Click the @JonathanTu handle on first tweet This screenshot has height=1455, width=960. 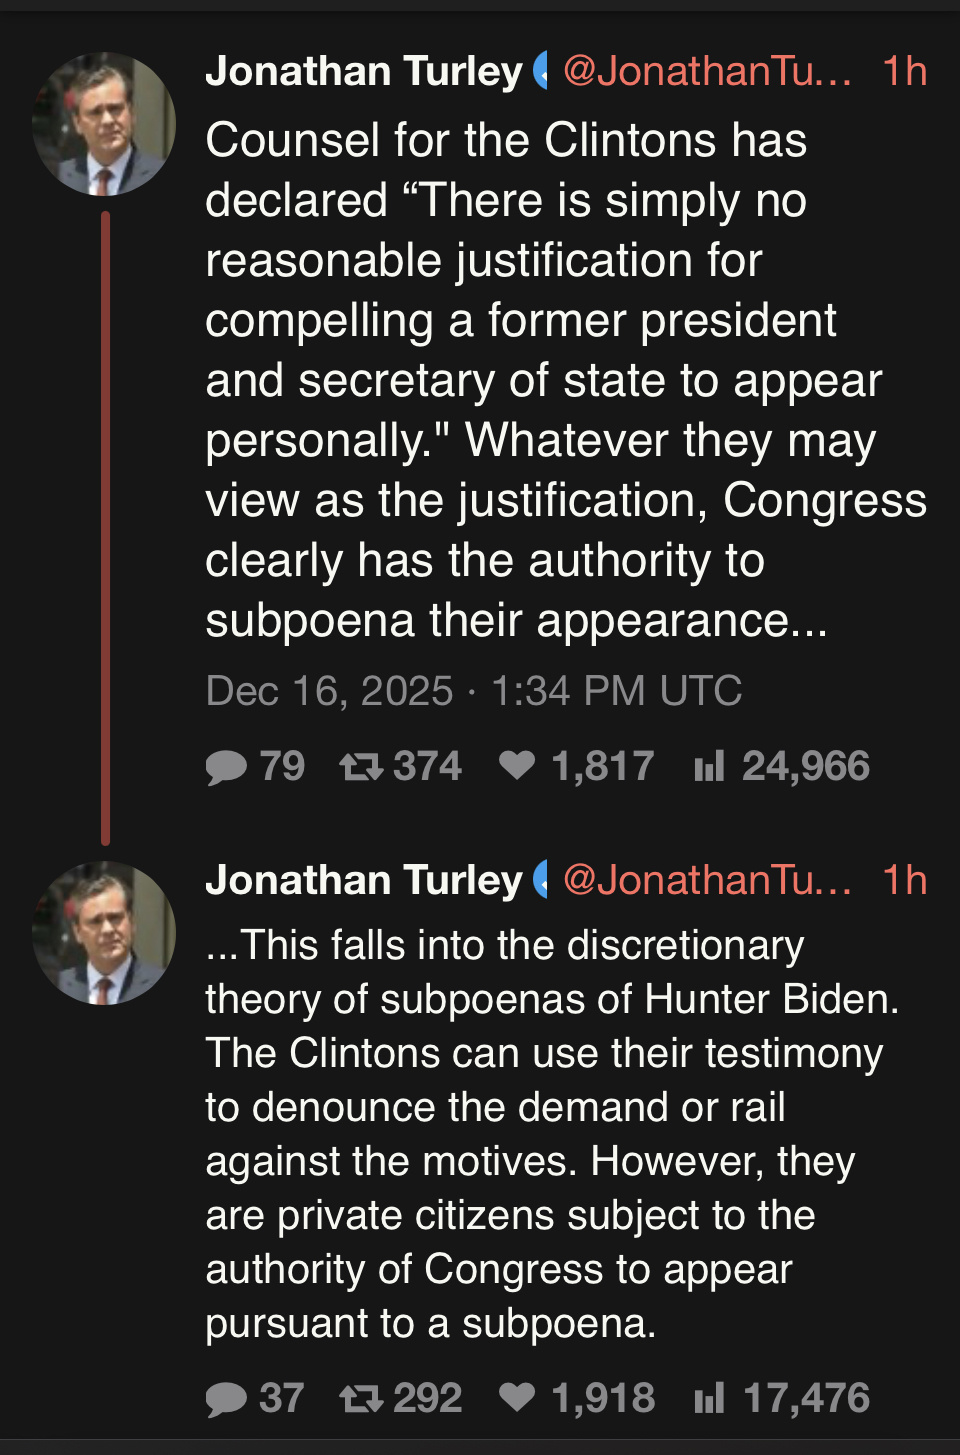tap(707, 71)
